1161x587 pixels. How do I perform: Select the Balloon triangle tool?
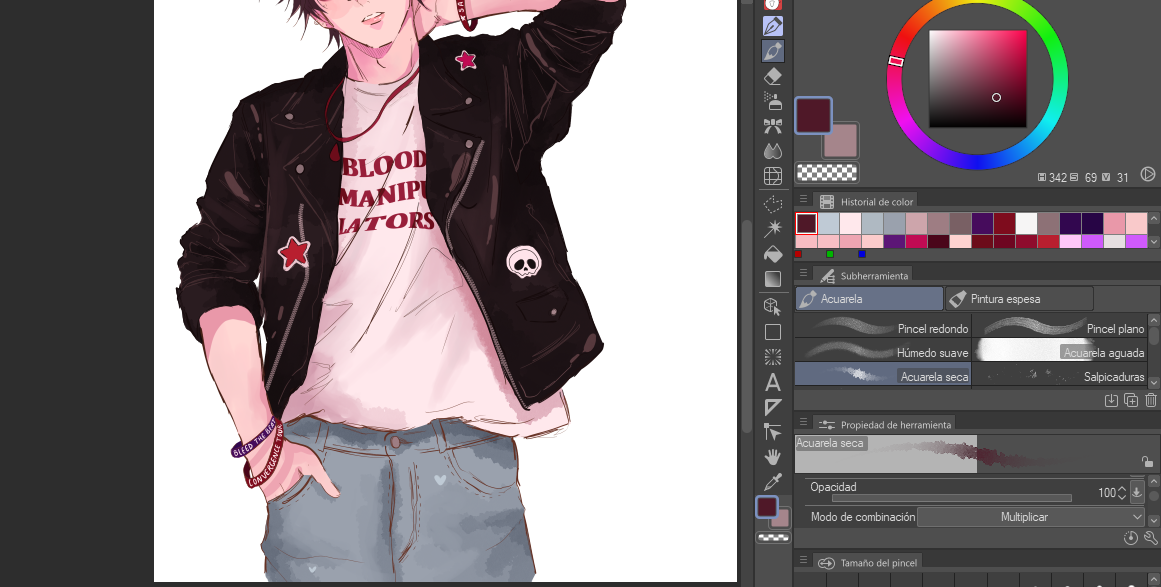pyautogui.click(x=772, y=407)
